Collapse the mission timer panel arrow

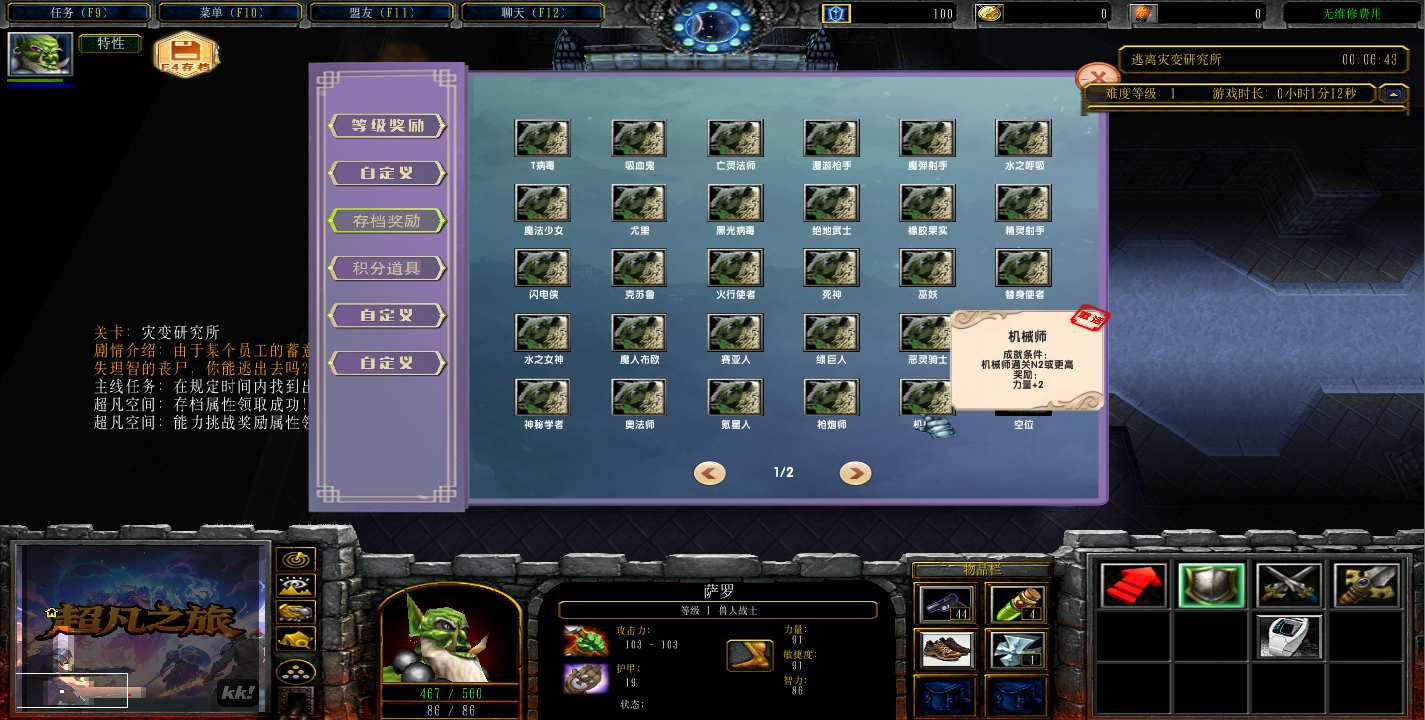[x=1392, y=94]
